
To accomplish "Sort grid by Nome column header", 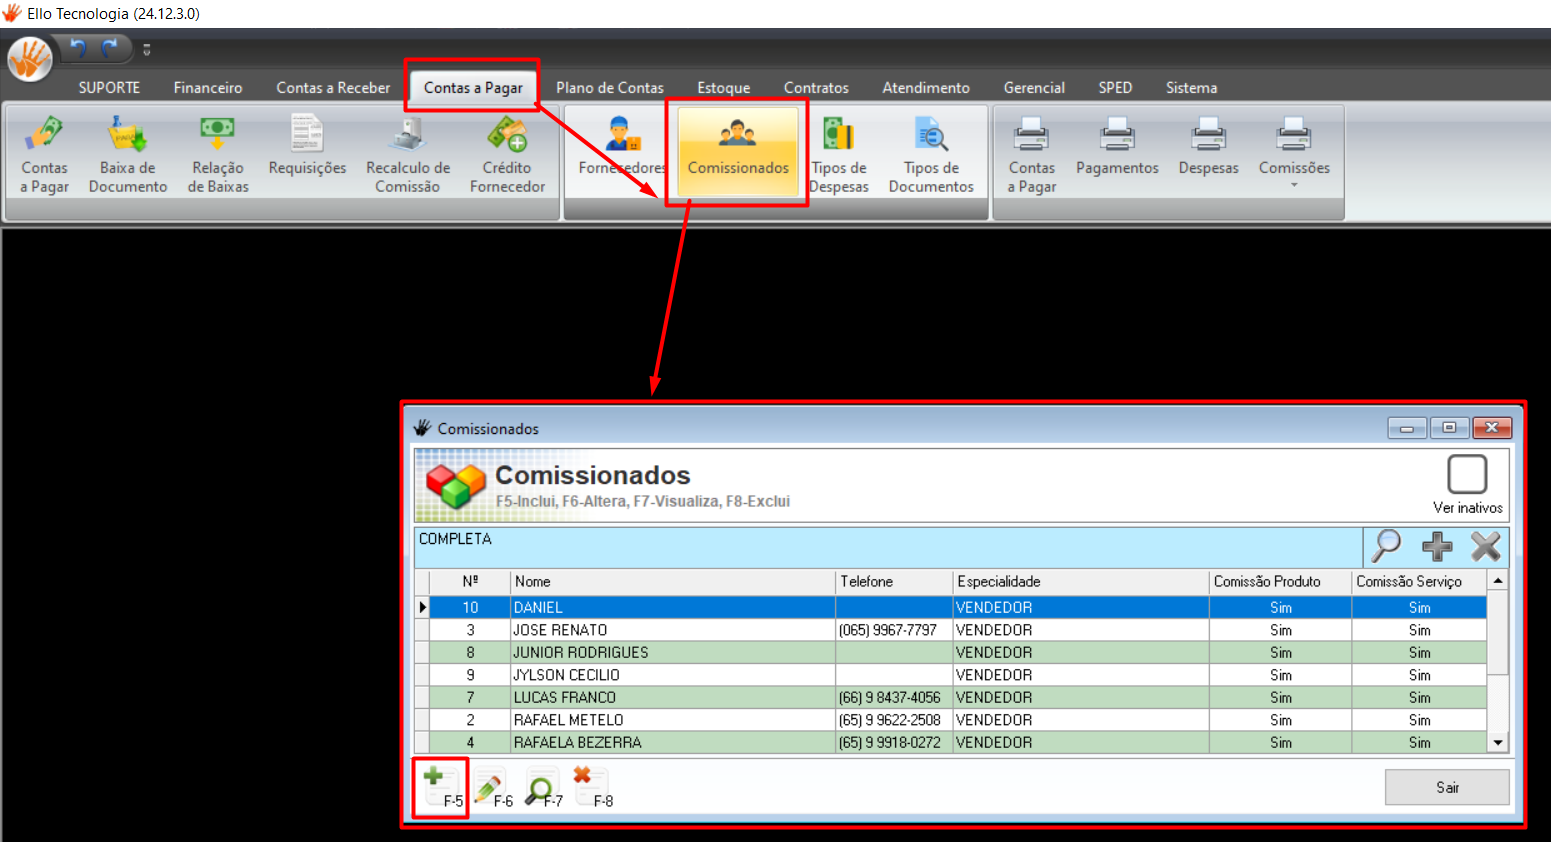I will pyautogui.click(x=673, y=582).
